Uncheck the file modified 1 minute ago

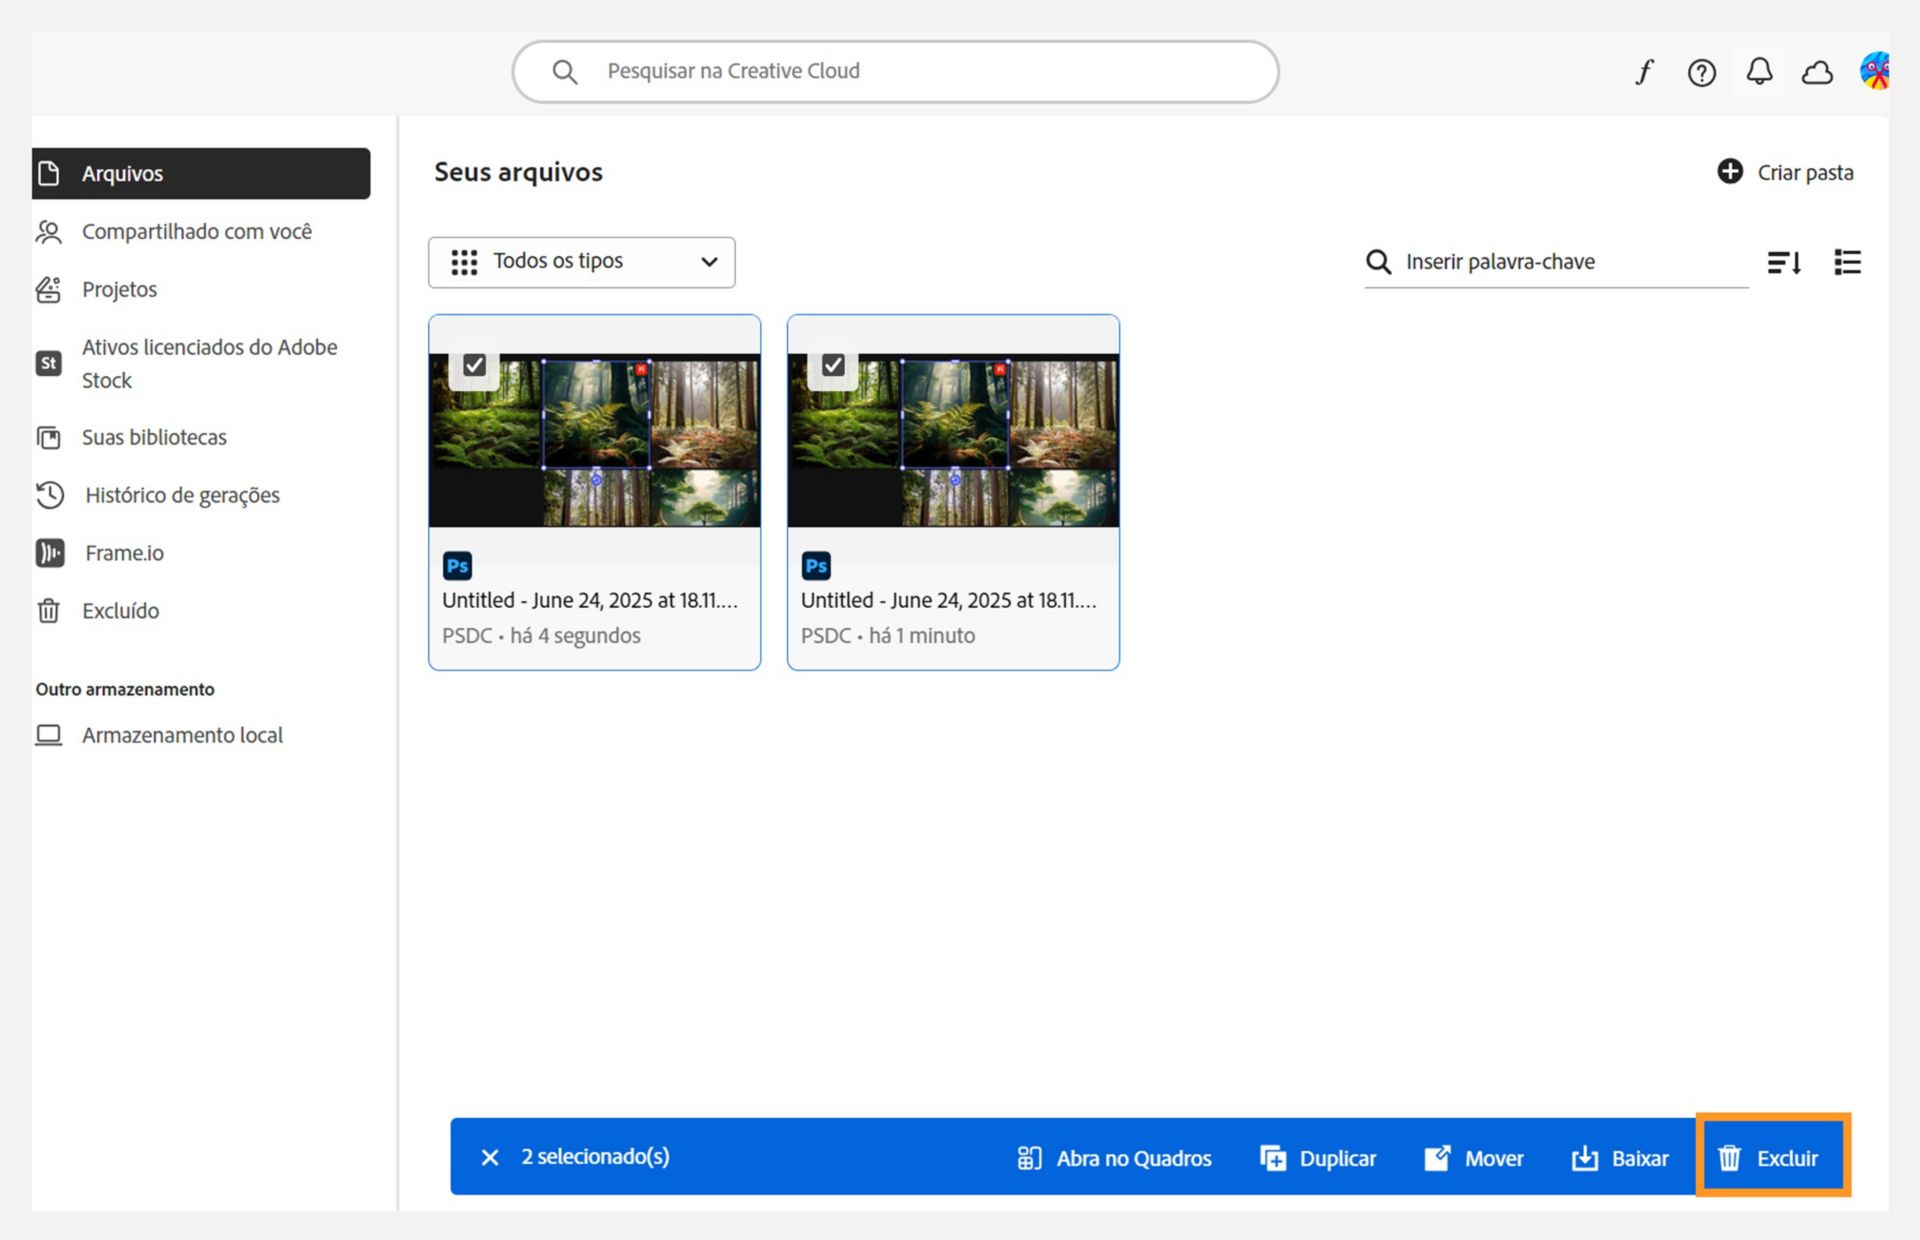[833, 365]
